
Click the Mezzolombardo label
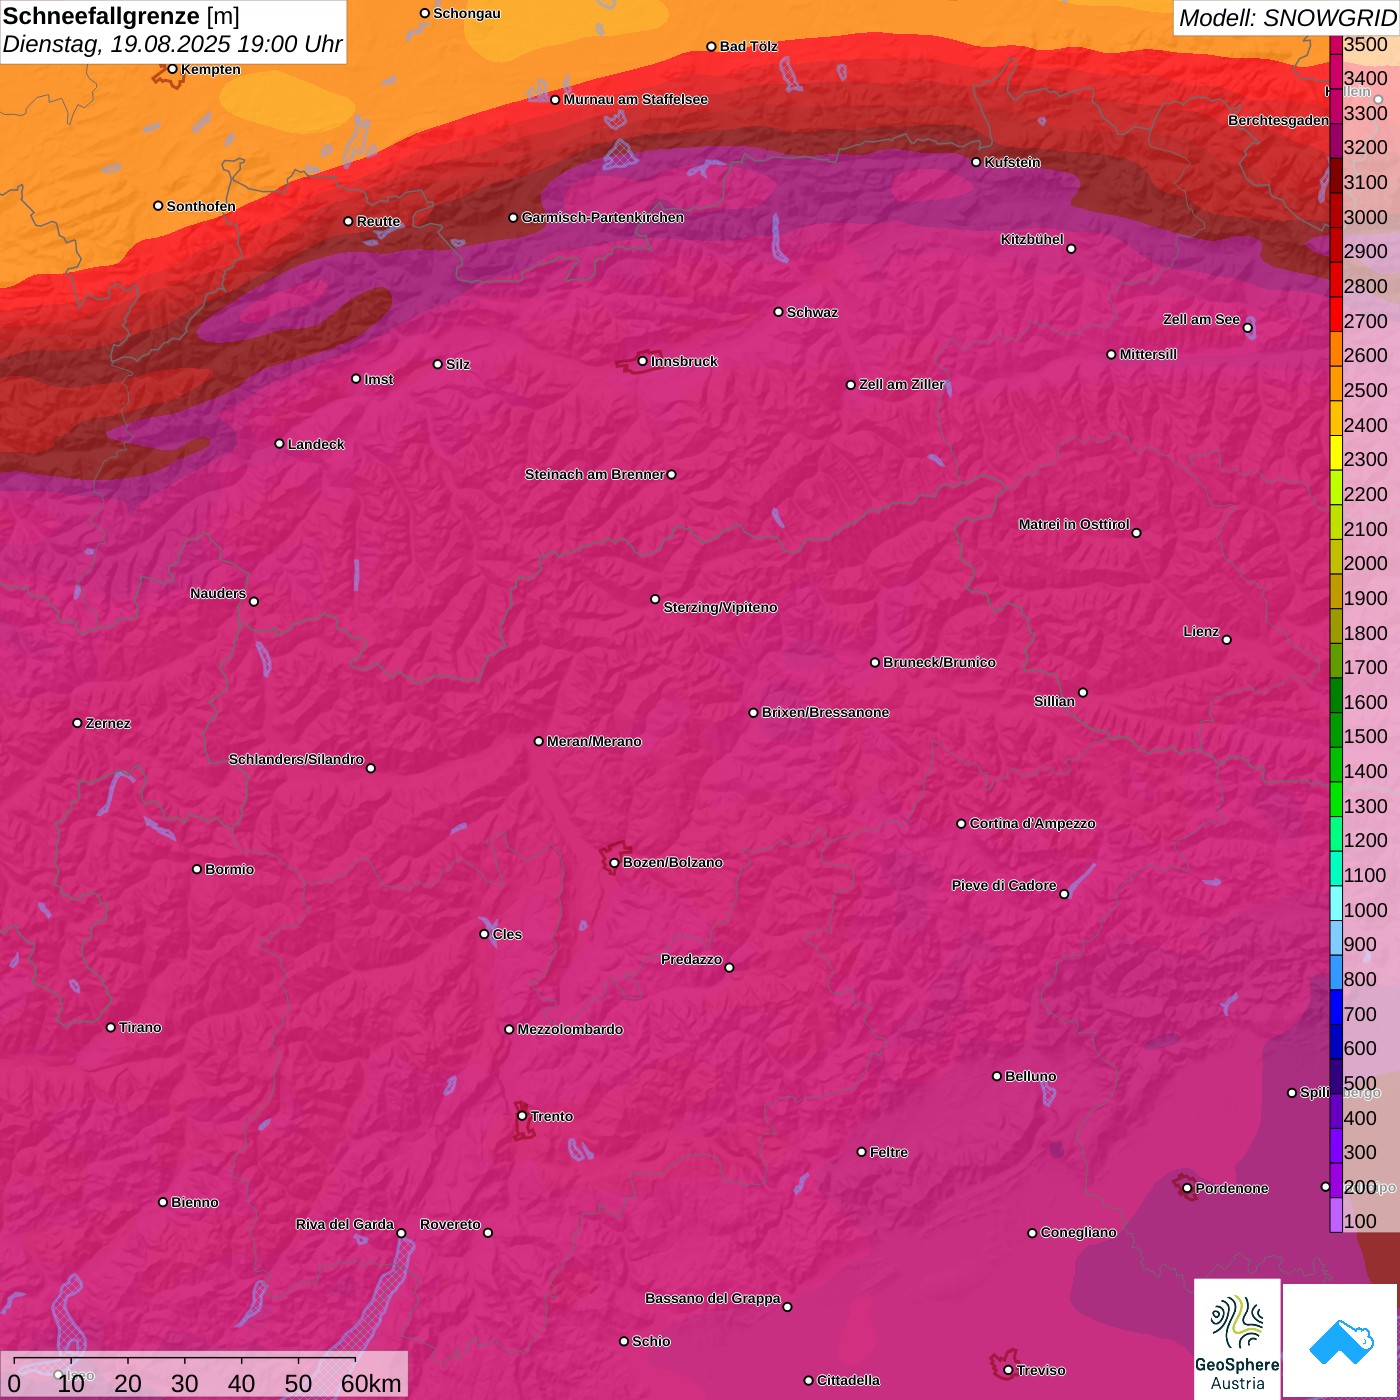coord(570,1029)
